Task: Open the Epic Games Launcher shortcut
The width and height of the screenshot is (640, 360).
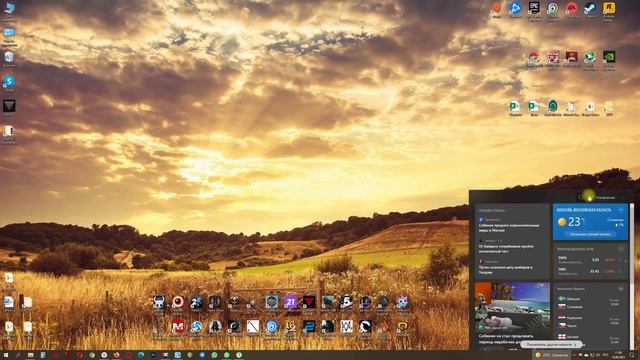Action: coord(534,9)
